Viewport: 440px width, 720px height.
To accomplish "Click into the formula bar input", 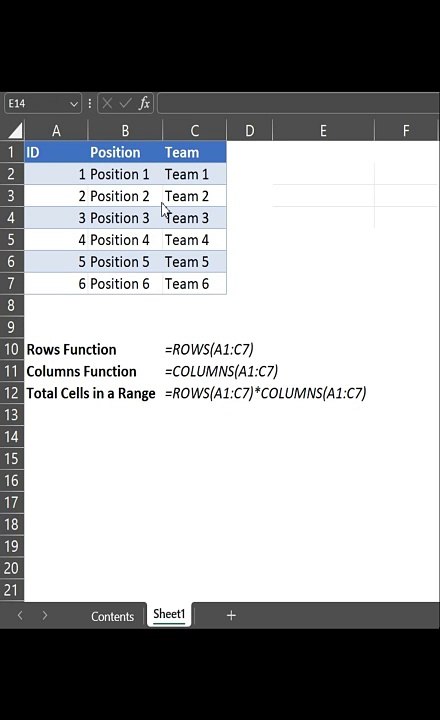I will click(x=299, y=103).
